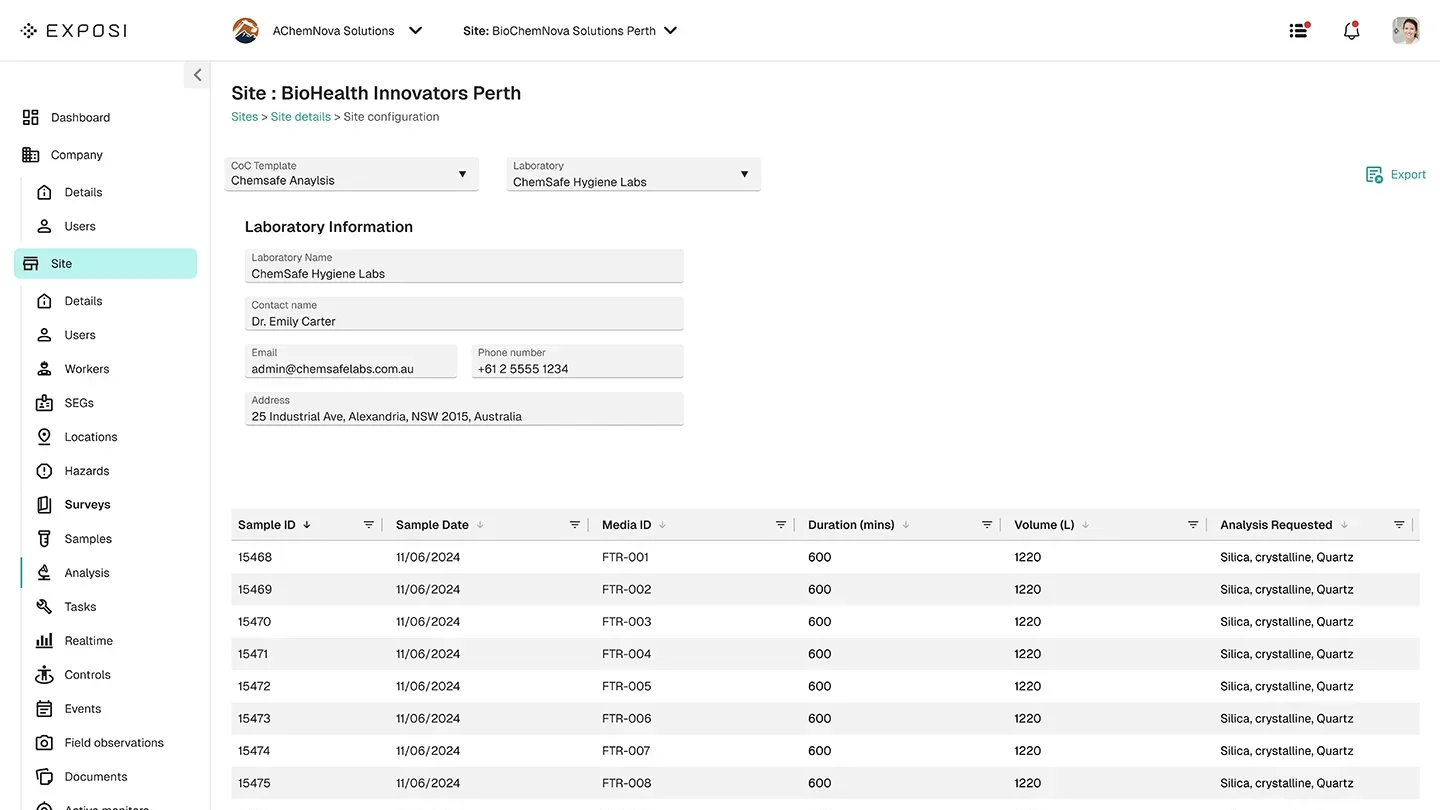This screenshot has height=810, width=1440.
Task: Open the Laboratory dropdown
Action: [744, 174]
